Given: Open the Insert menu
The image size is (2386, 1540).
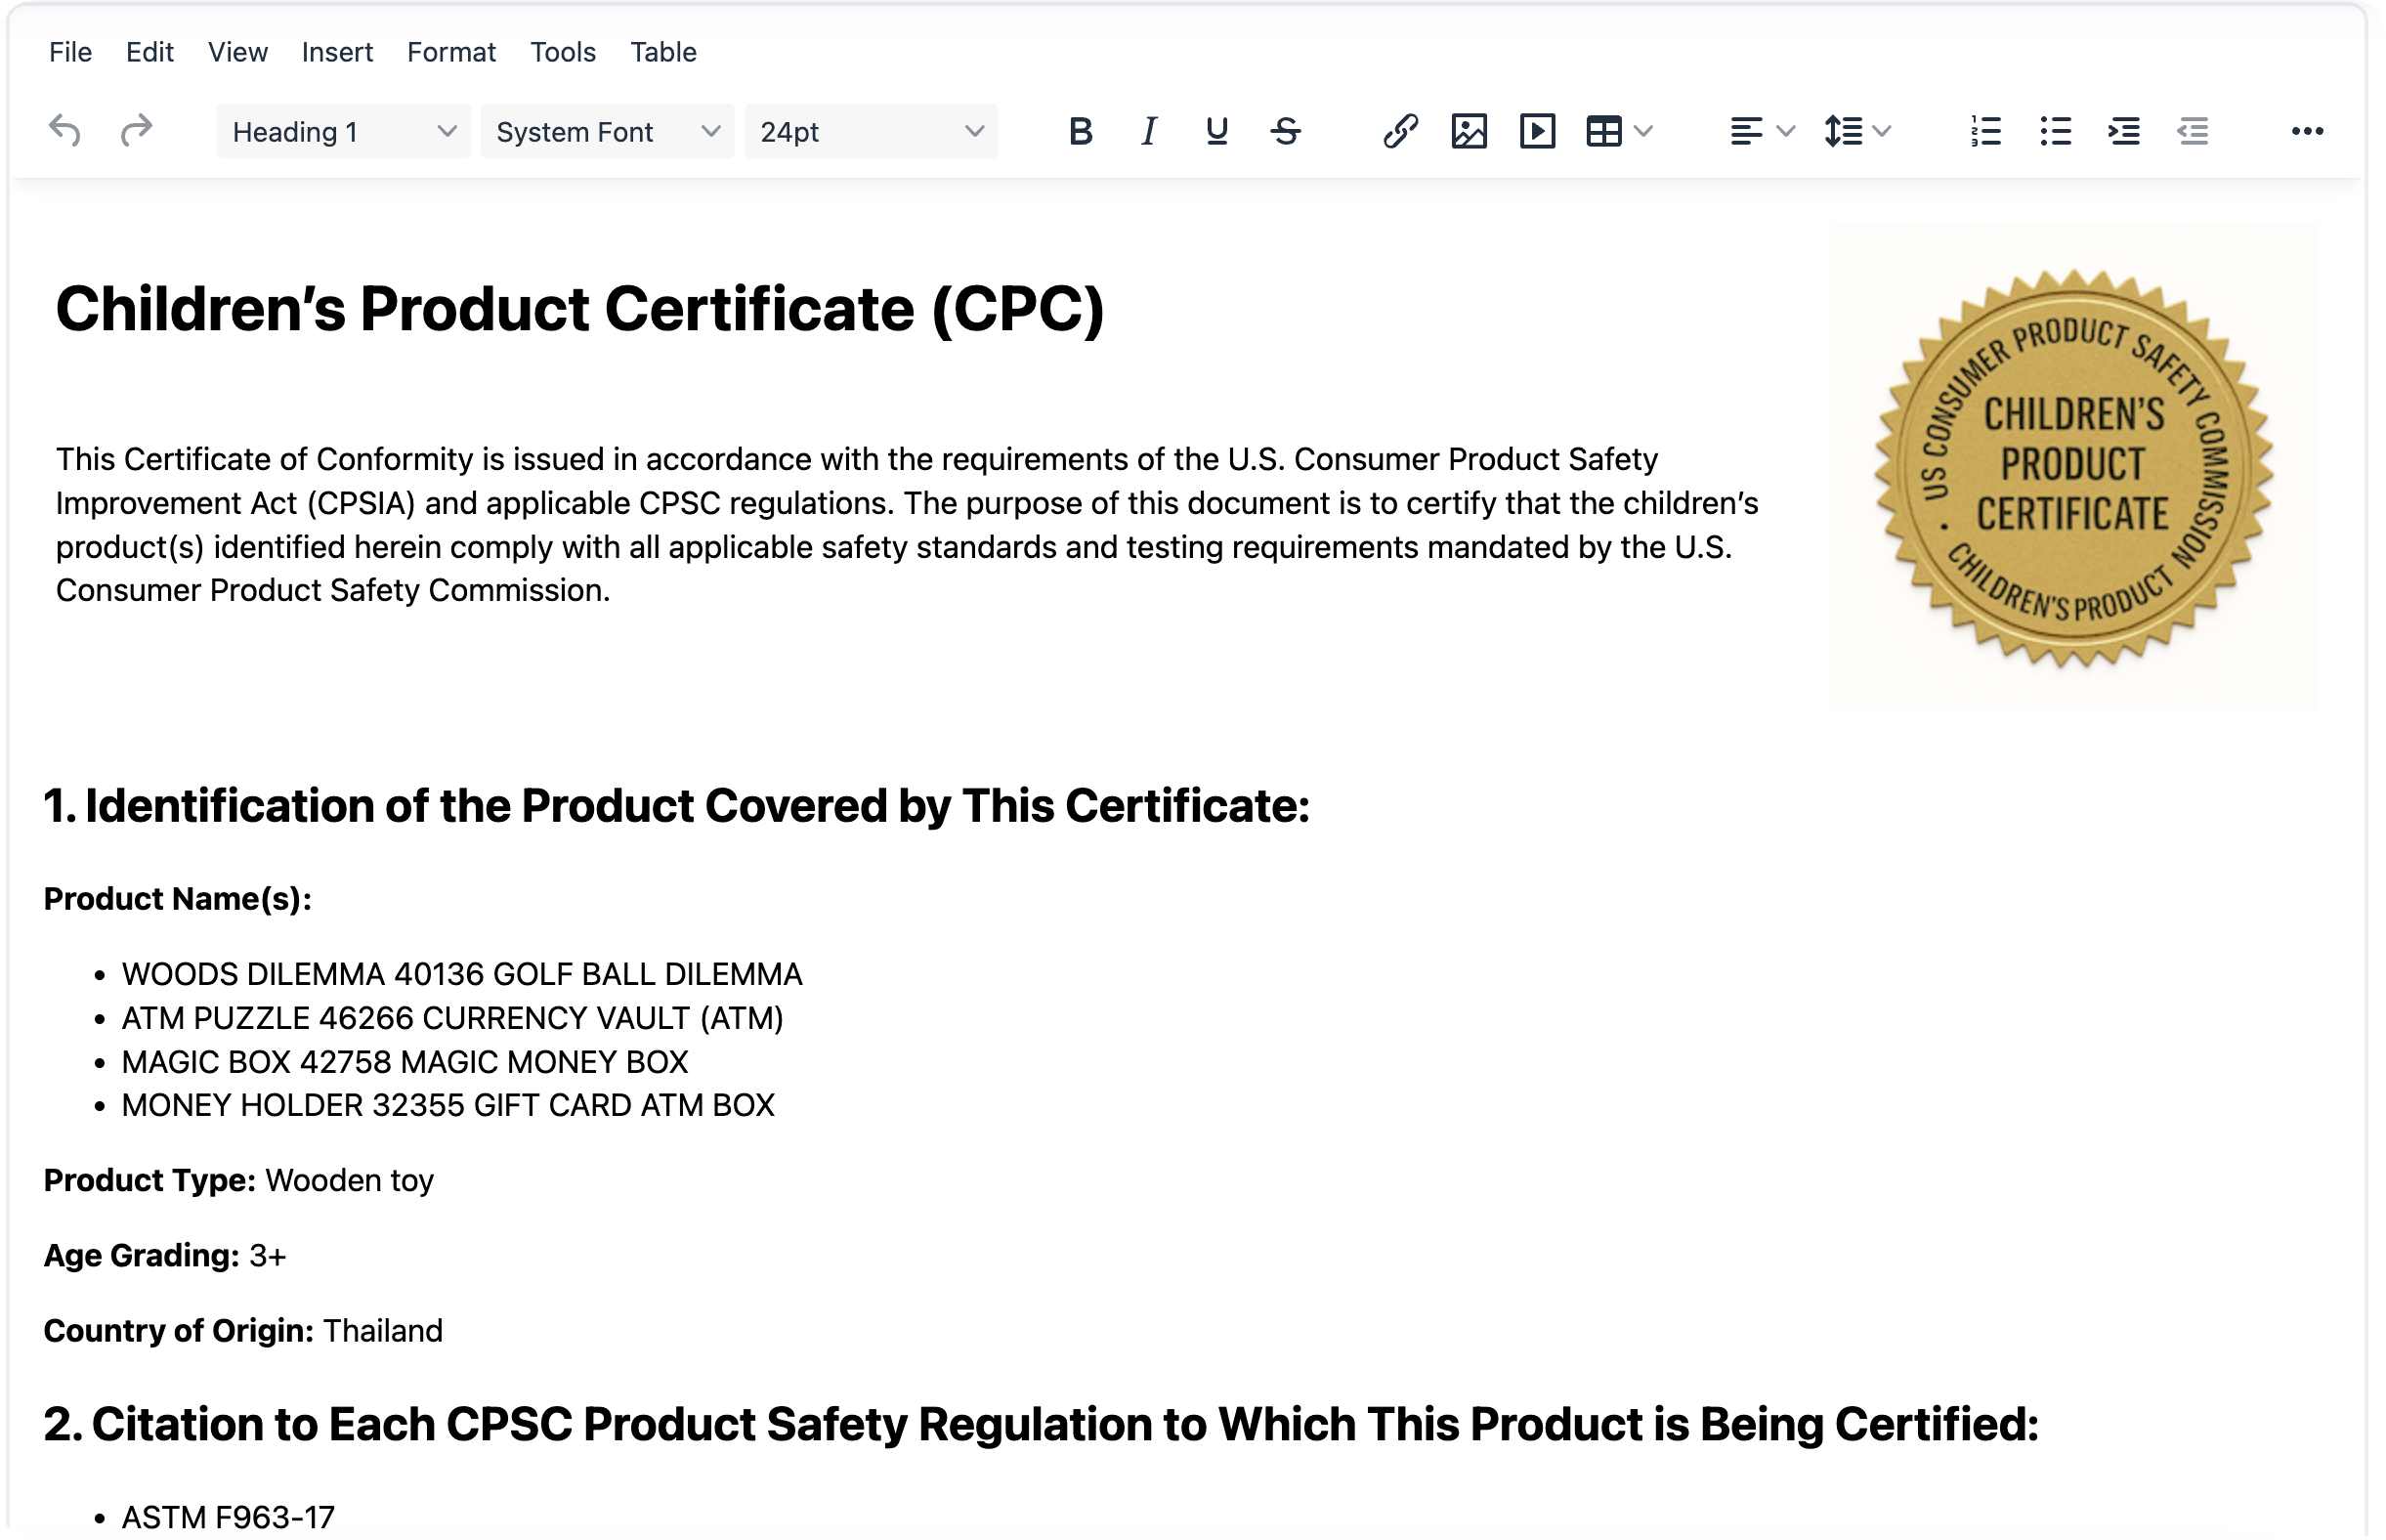Looking at the screenshot, I should pos(336,52).
